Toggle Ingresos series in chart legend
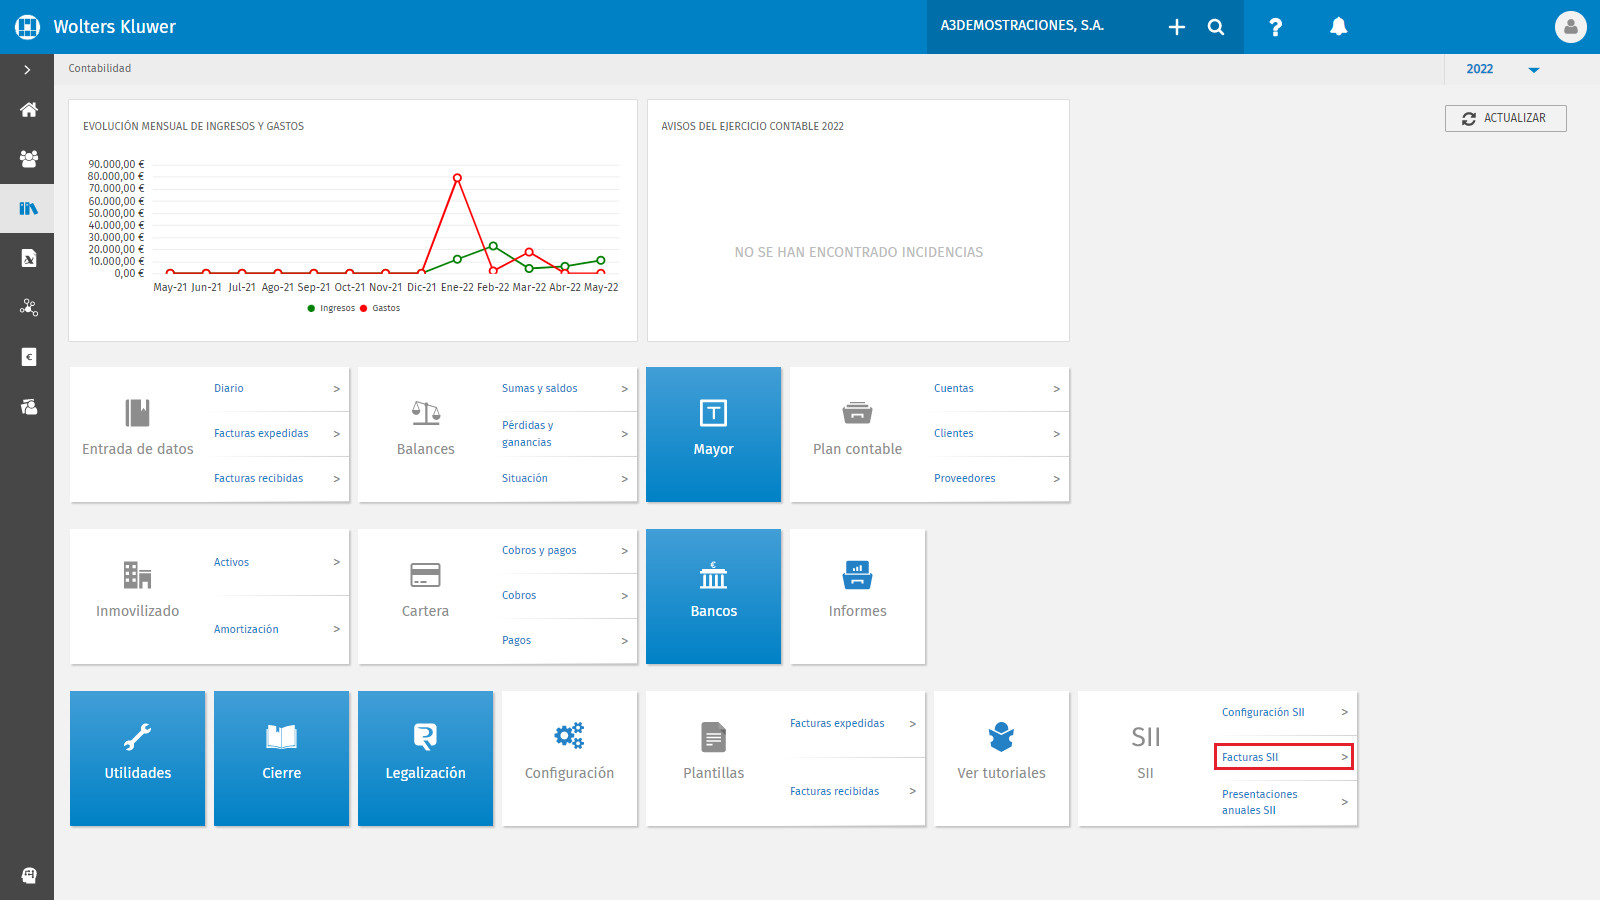Image resolution: width=1600 pixels, height=900 pixels. tap(331, 308)
